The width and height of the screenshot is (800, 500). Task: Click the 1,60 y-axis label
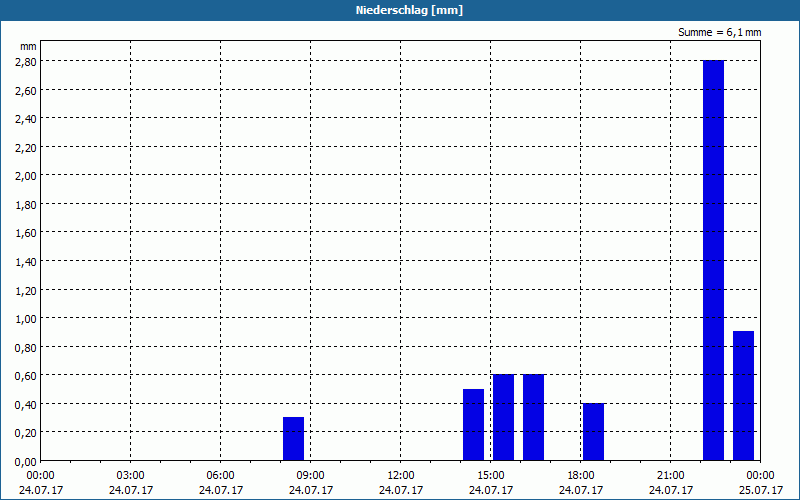(x=28, y=233)
